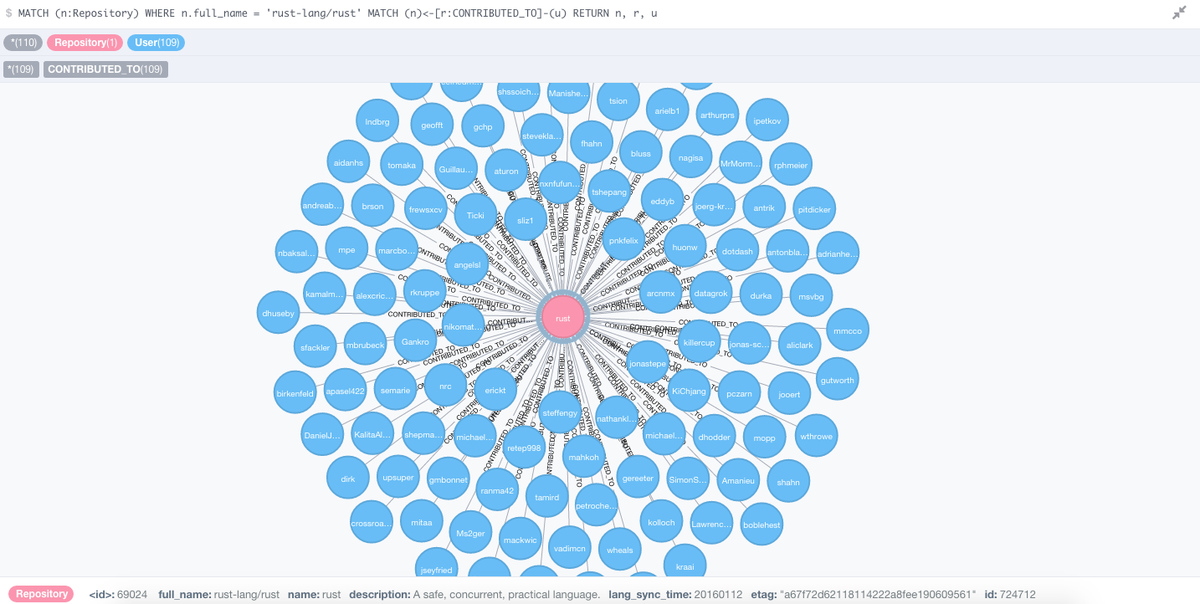This screenshot has height=604, width=1200.
Task: Select the kolloch user node
Action: (x=661, y=522)
